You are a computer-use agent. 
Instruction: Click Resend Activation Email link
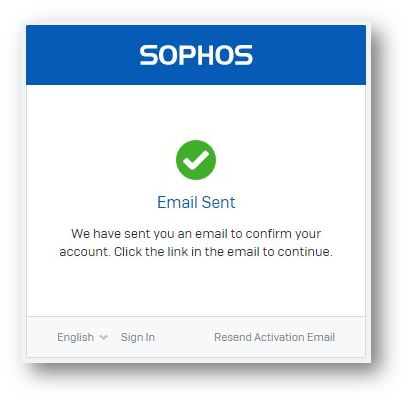click(x=274, y=337)
